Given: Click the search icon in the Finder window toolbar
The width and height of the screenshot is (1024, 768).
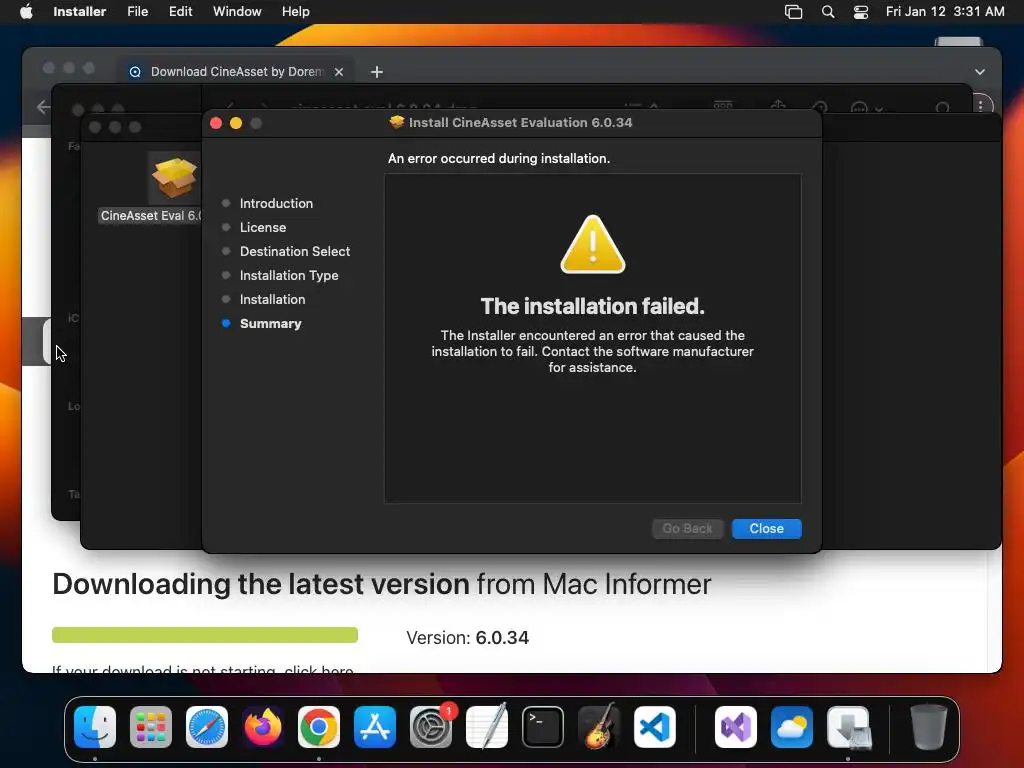Looking at the screenshot, I should [x=942, y=108].
